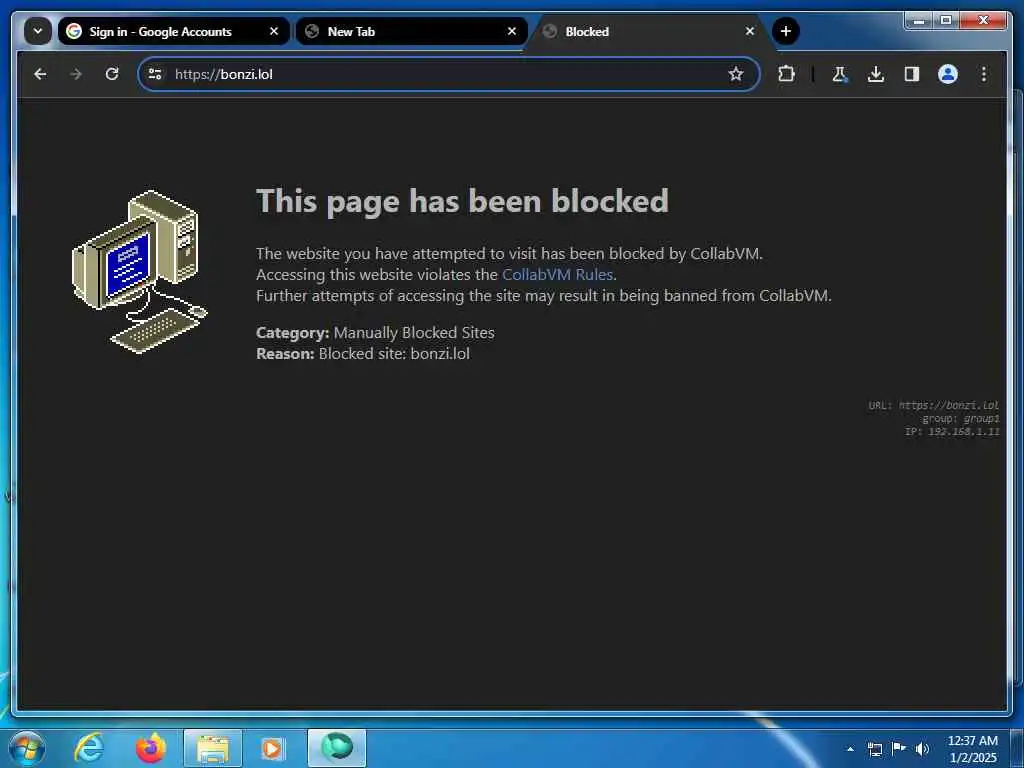
Task: Open Windows Explorer from the taskbar
Action: point(213,748)
